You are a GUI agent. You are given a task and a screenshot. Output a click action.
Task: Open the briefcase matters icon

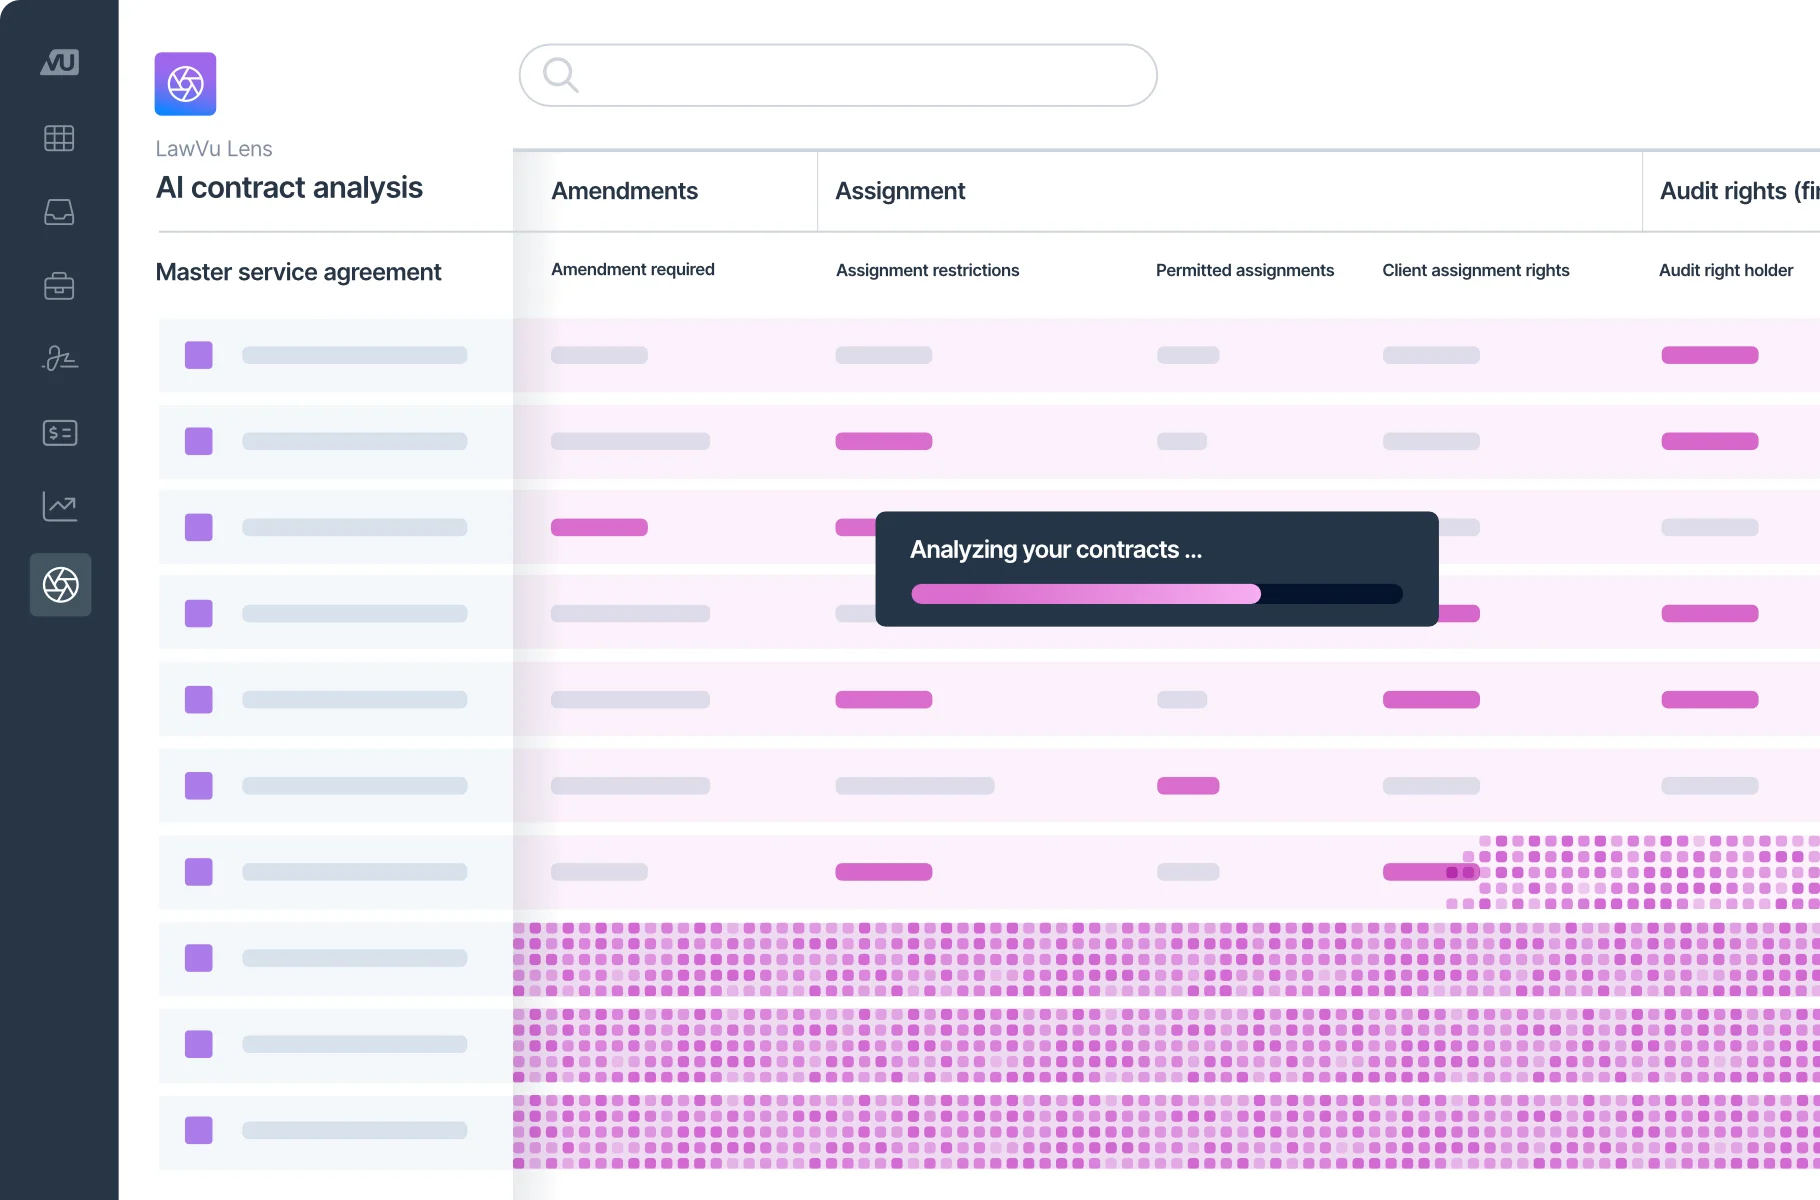(x=59, y=287)
